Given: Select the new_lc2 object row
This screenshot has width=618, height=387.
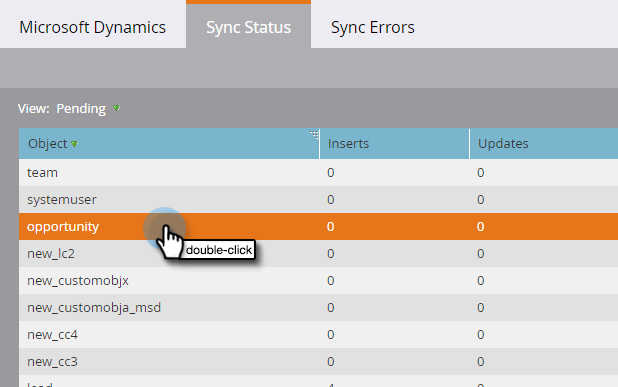Looking at the screenshot, I should [318, 254].
